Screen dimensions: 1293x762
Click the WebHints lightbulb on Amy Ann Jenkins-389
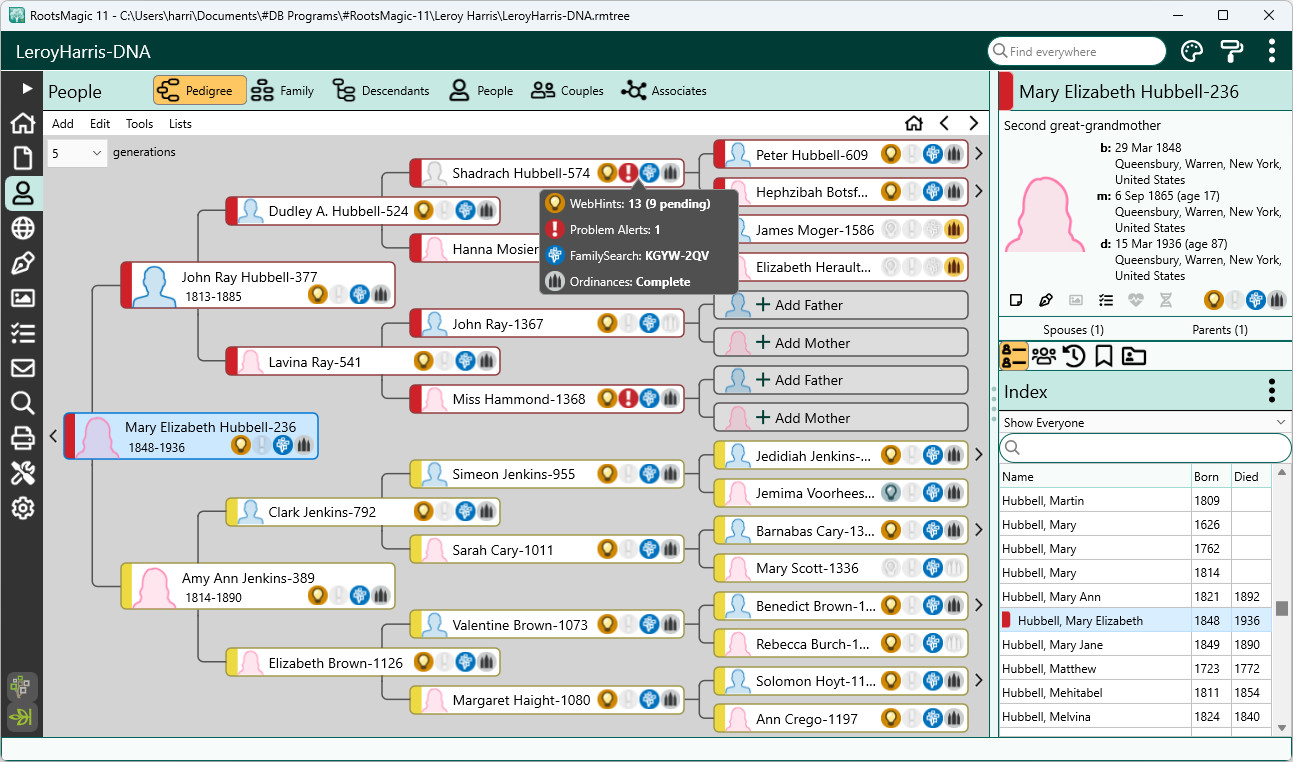point(317,596)
